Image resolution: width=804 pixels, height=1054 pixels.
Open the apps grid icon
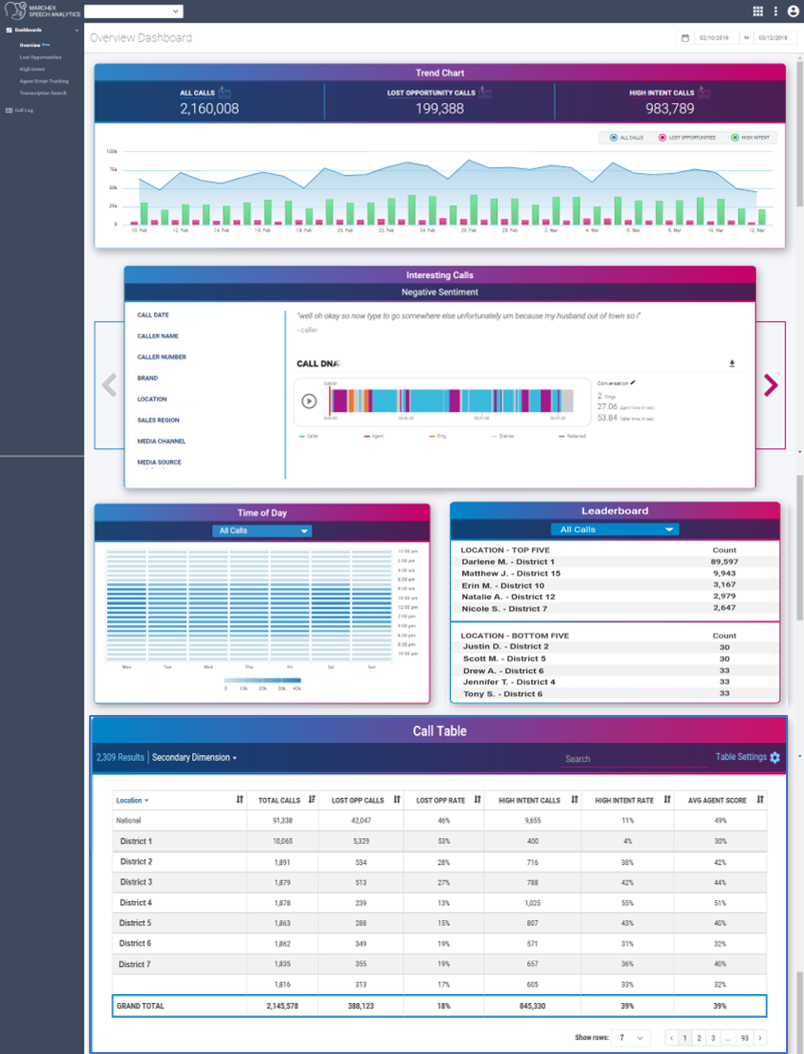click(x=758, y=11)
